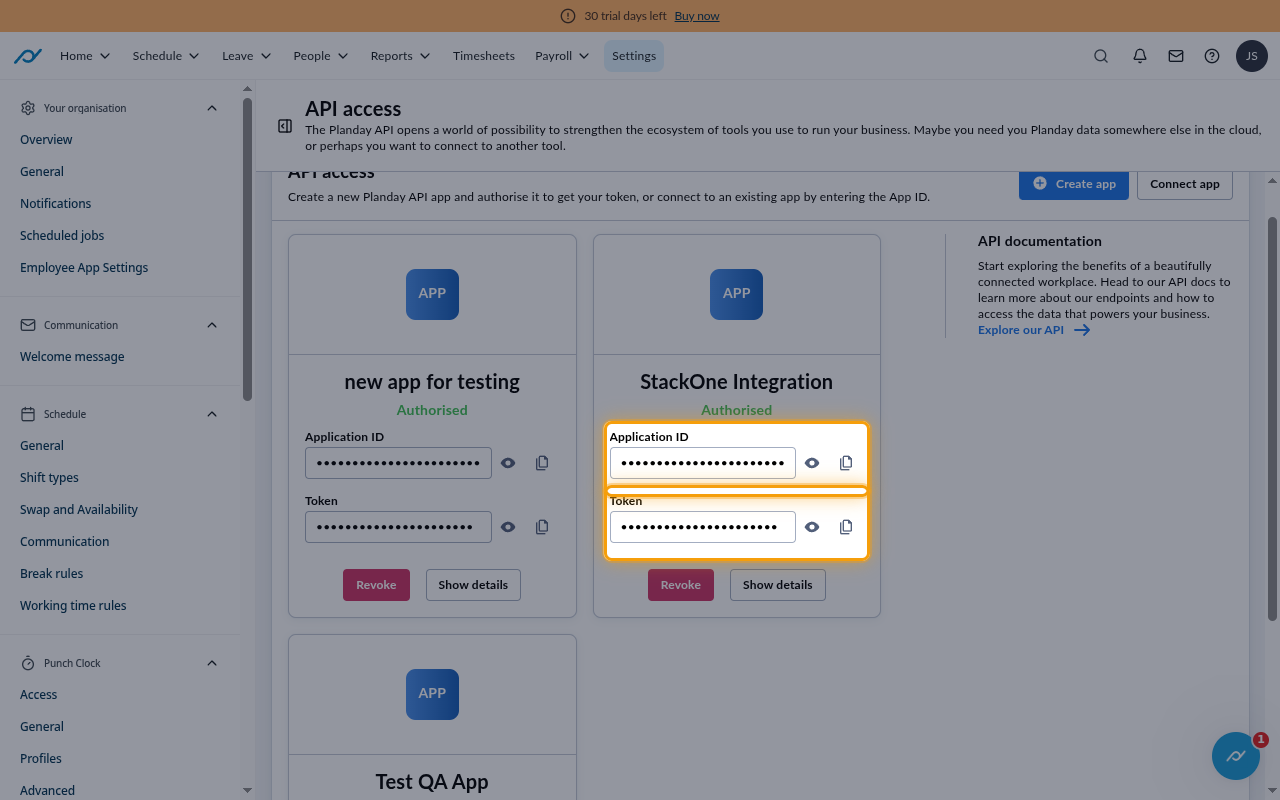Collapse the Your organisation section chevron
Image resolution: width=1280 pixels, height=800 pixels.
point(212,108)
